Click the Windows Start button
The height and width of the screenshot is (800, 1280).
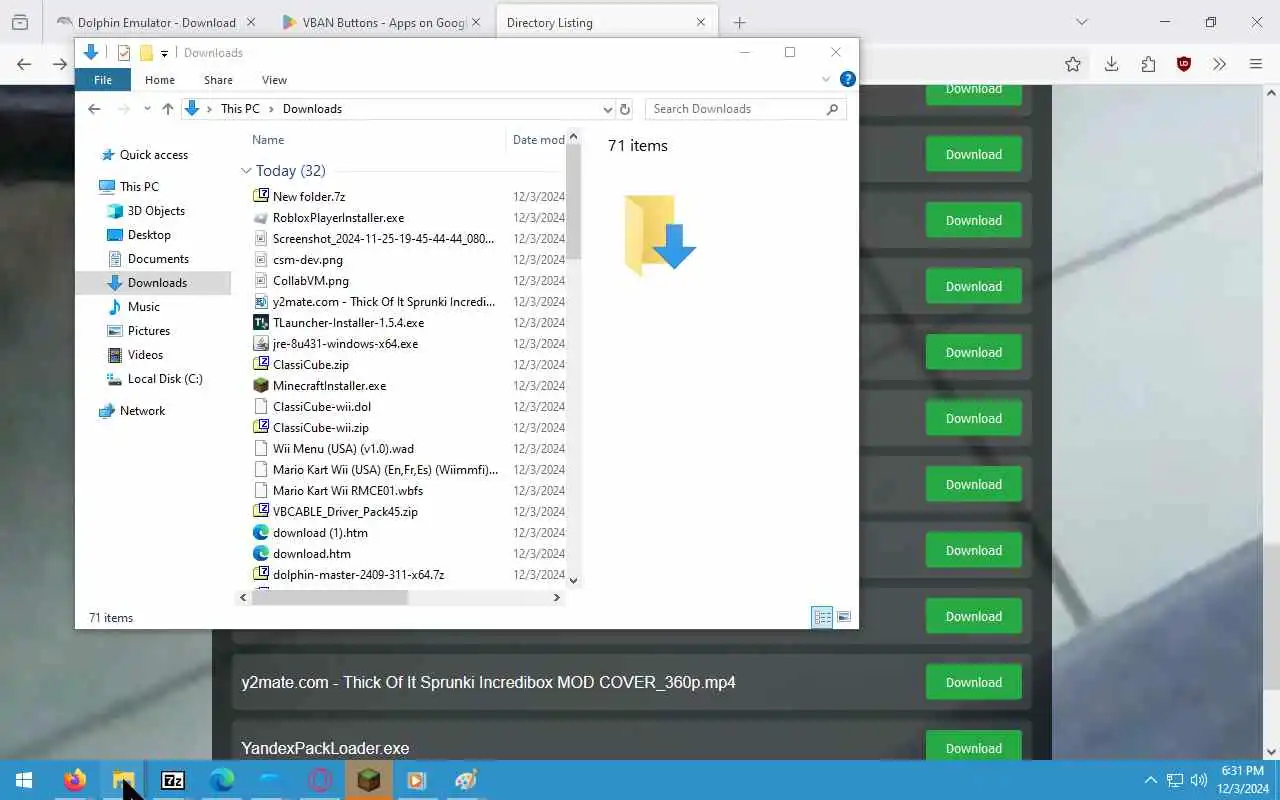pyautogui.click(x=24, y=780)
